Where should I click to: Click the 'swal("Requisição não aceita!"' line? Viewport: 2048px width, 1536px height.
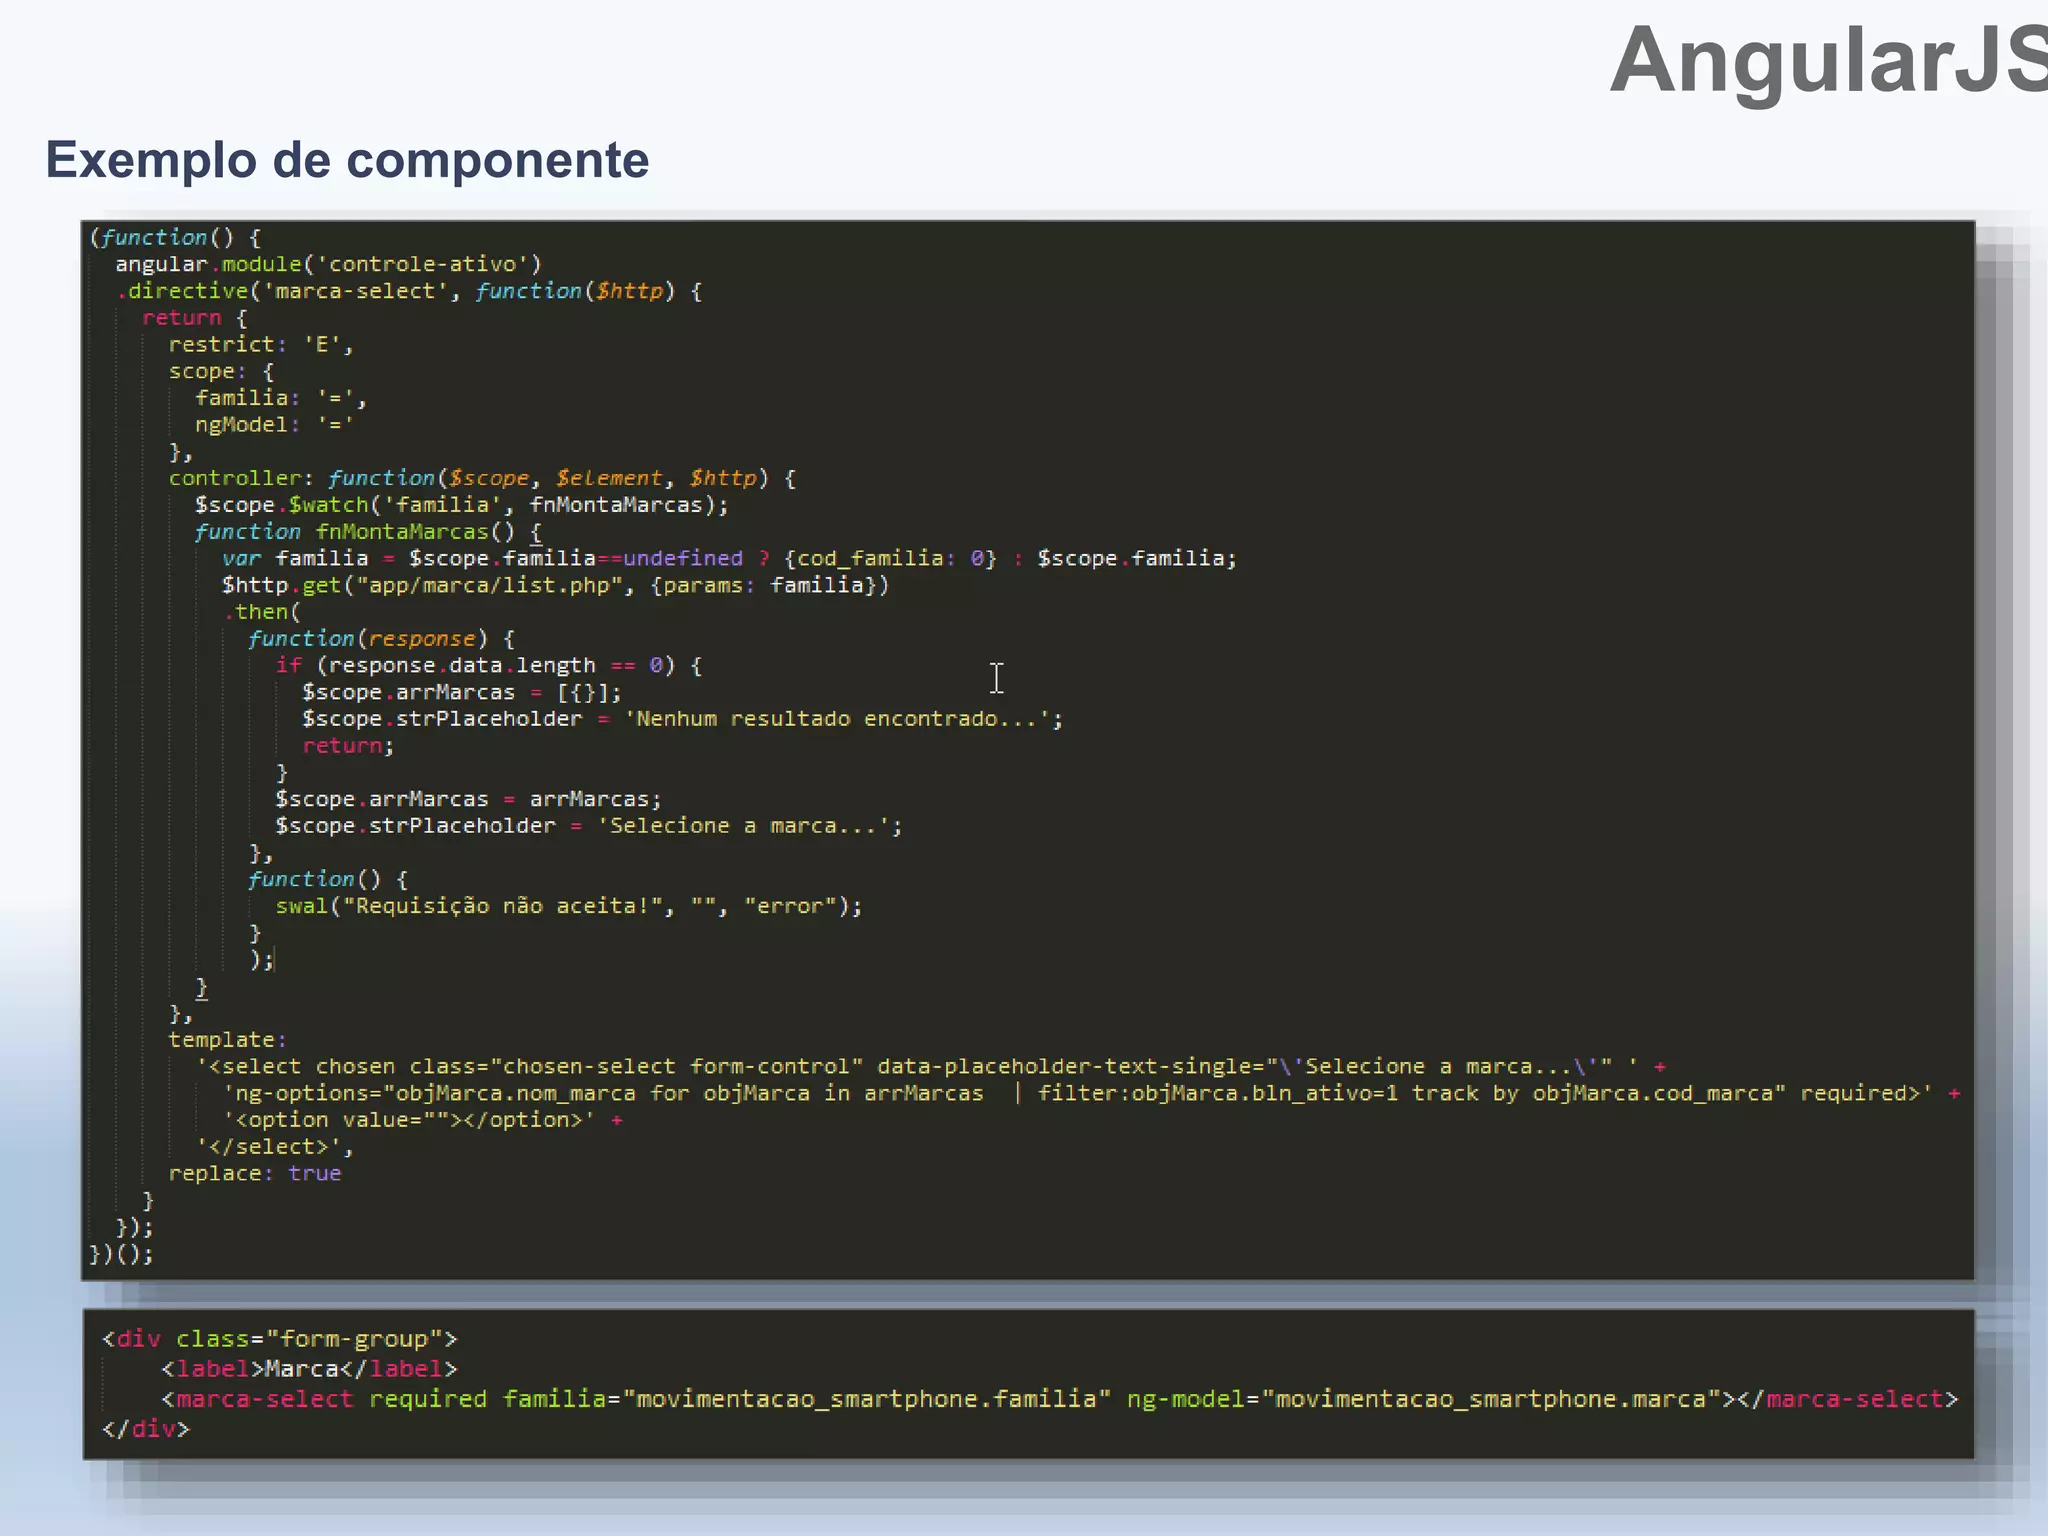[x=568, y=906]
